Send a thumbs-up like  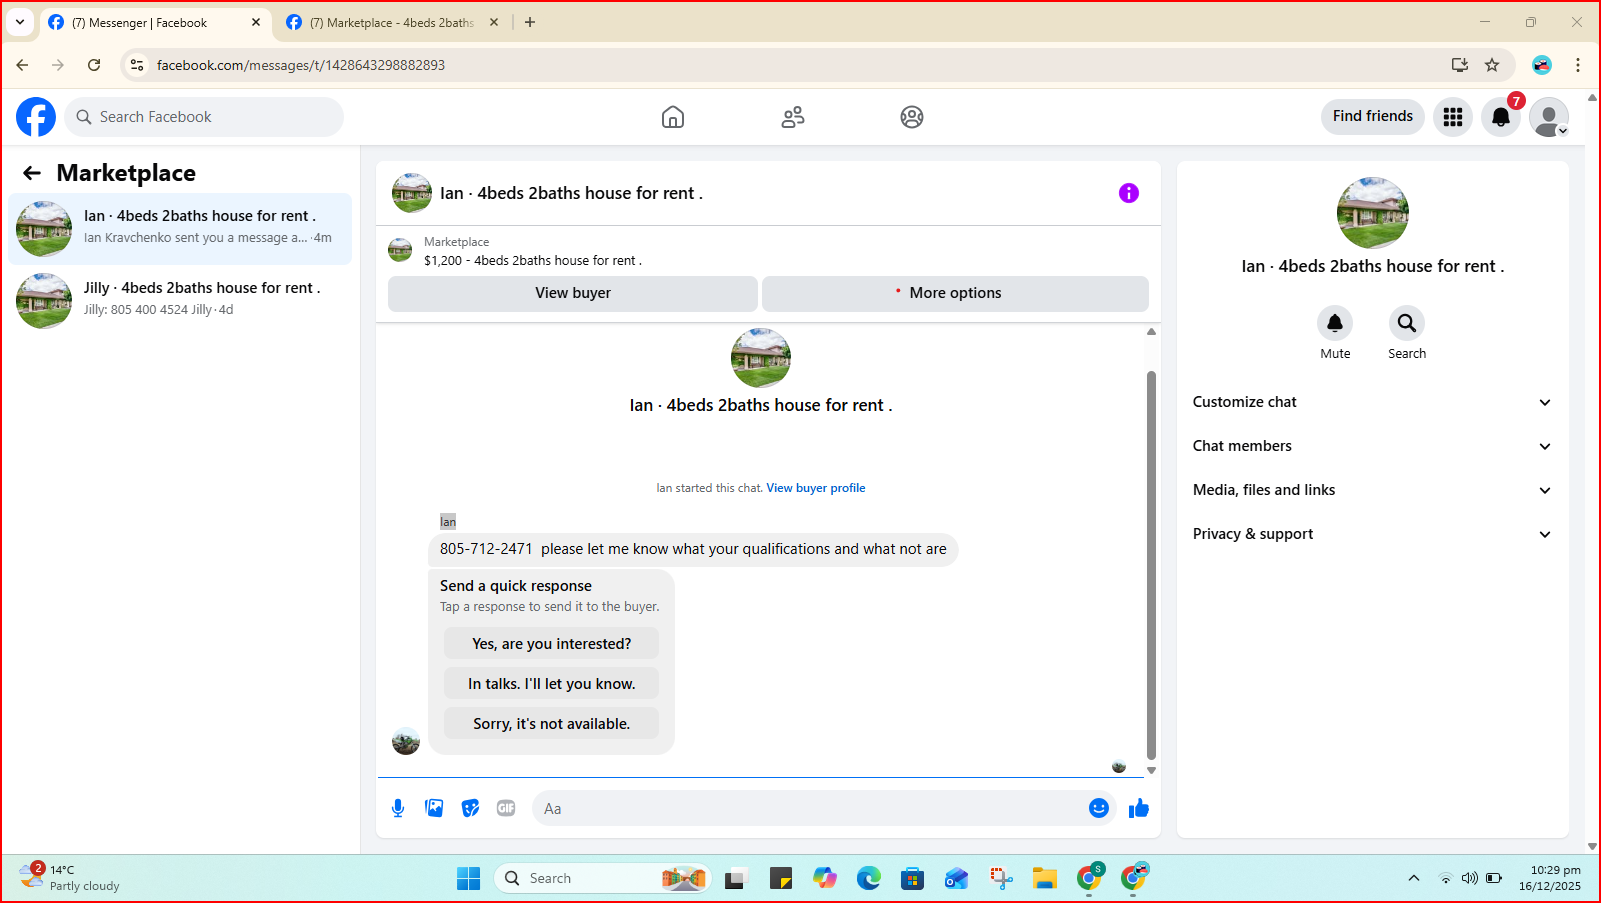[1139, 808]
